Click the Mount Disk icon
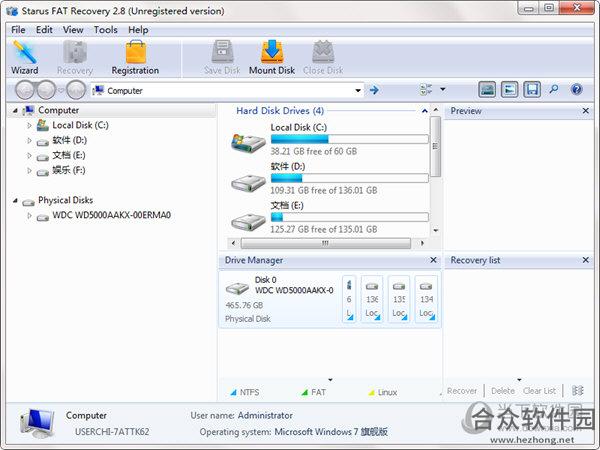Image resolution: width=600 pixels, height=450 pixels. (x=272, y=57)
